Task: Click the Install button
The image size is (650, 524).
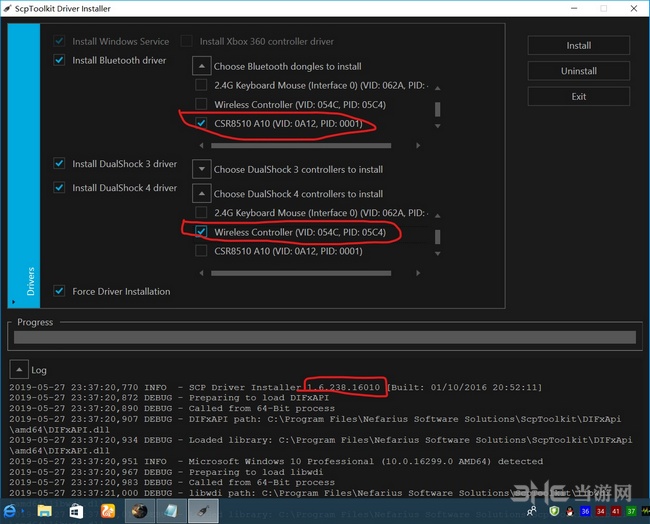Action: pyautogui.click(x=578, y=45)
